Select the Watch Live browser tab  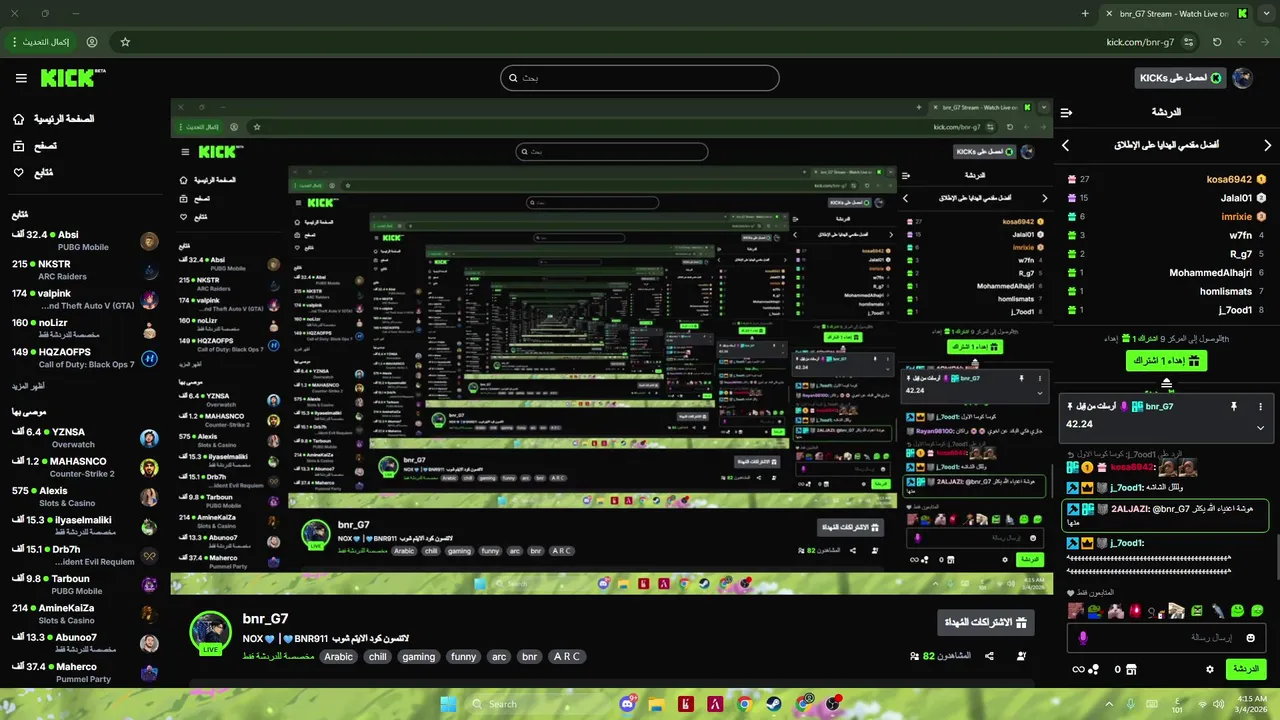coord(1176,14)
